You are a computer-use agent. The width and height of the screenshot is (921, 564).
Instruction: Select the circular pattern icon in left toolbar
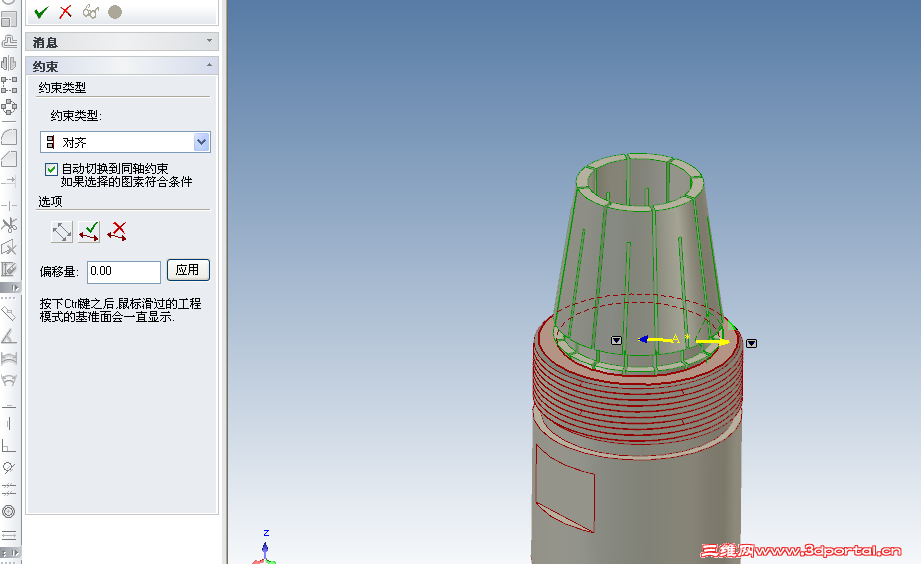click(9, 107)
